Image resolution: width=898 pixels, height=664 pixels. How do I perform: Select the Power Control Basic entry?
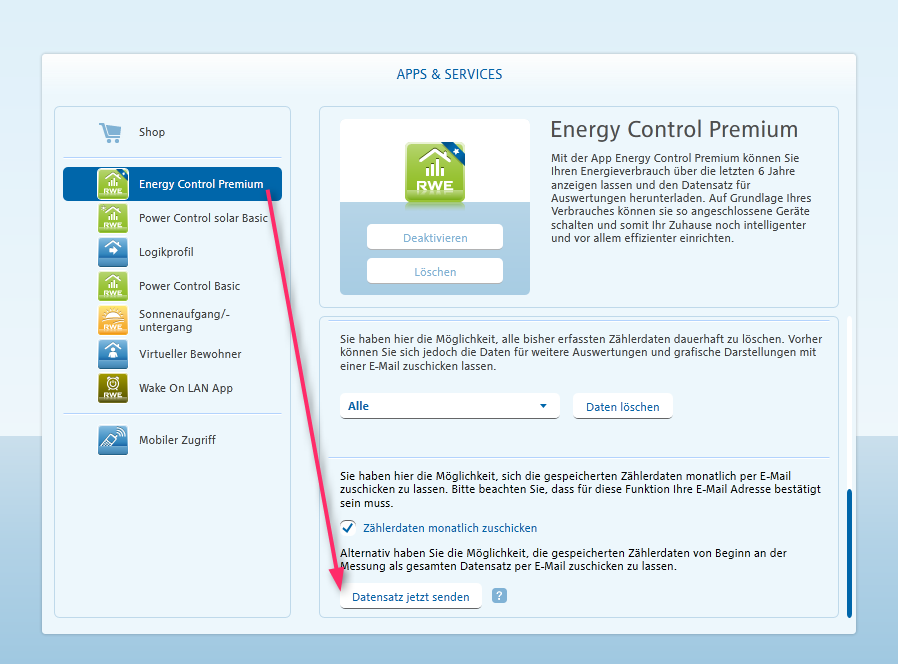pos(172,286)
